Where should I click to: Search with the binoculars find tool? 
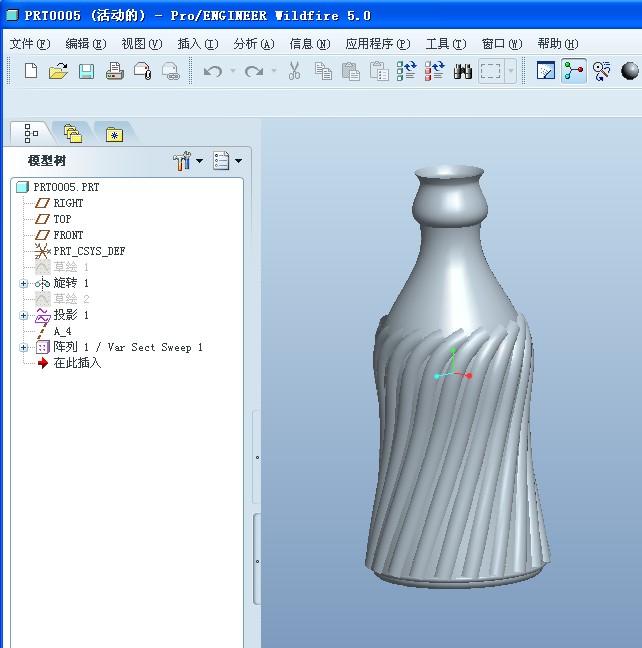coord(463,71)
